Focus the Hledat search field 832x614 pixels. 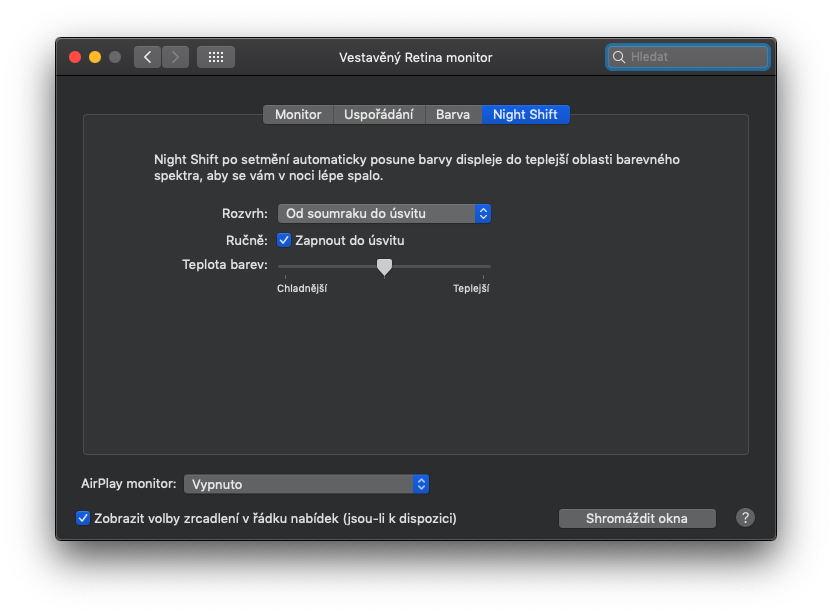(696, 57)
